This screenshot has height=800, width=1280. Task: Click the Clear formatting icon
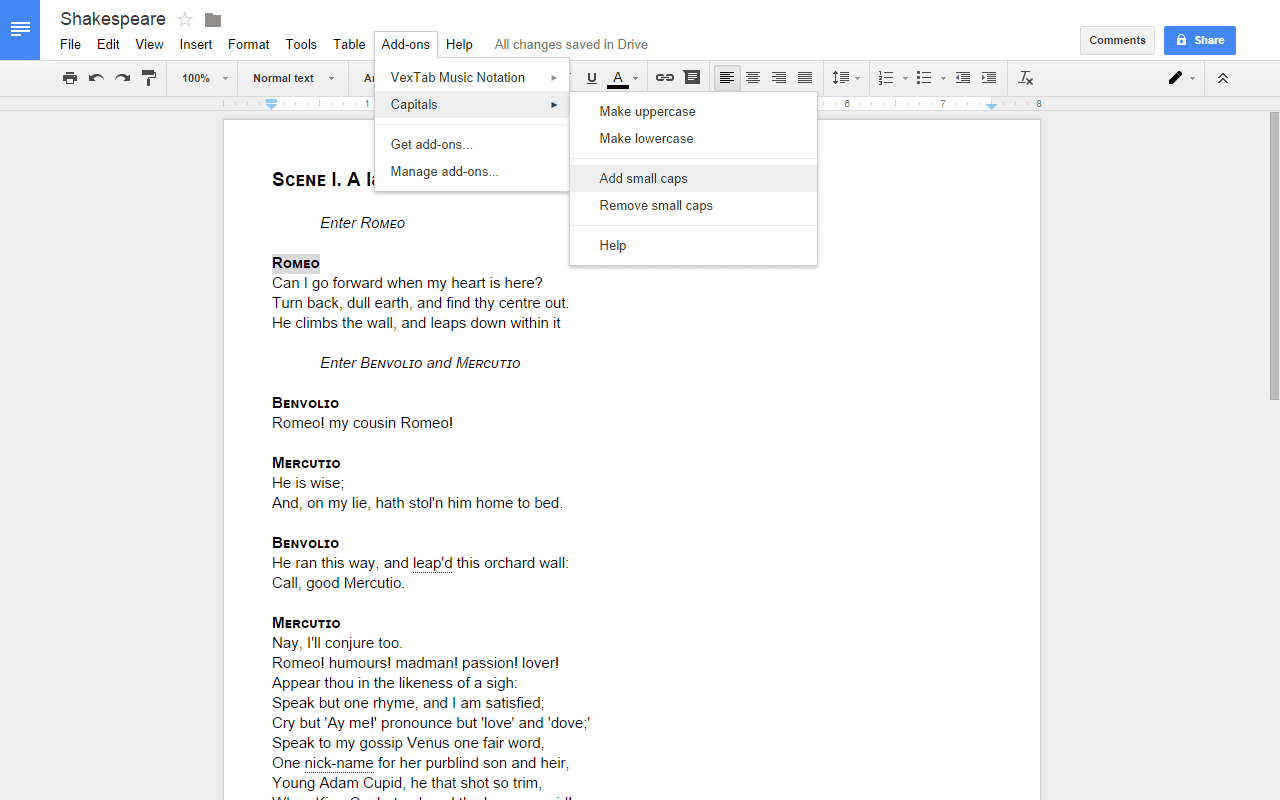point(1026,78)
